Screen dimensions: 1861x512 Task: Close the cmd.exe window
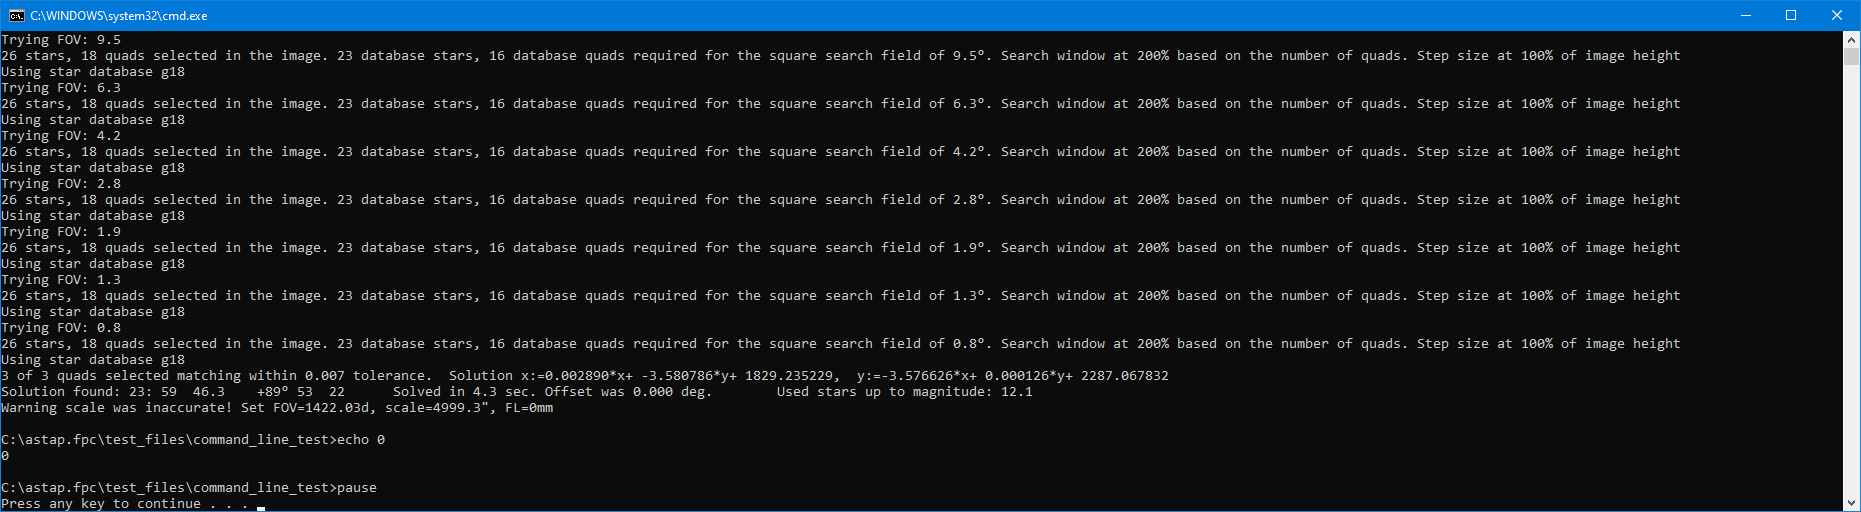click(1837, 15)
